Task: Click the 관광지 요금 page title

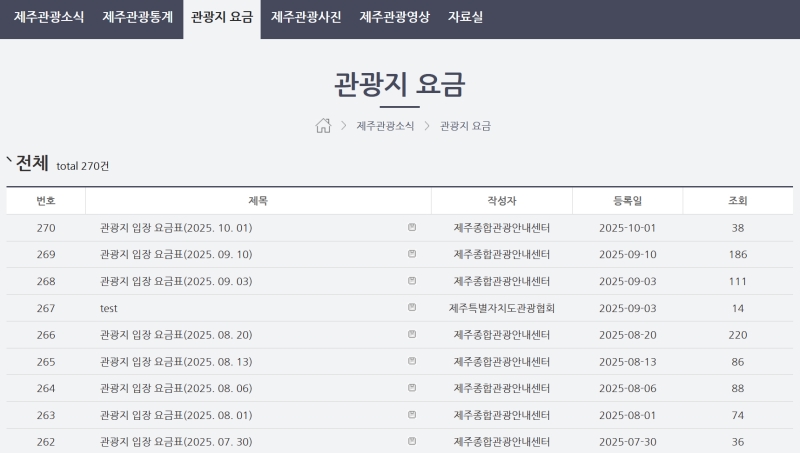Action: [399, 85]
